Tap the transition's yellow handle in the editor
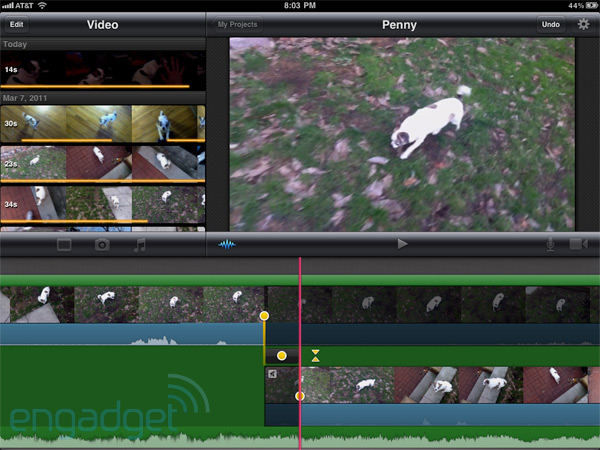600x450 pixels. click(x=281, y=355)
